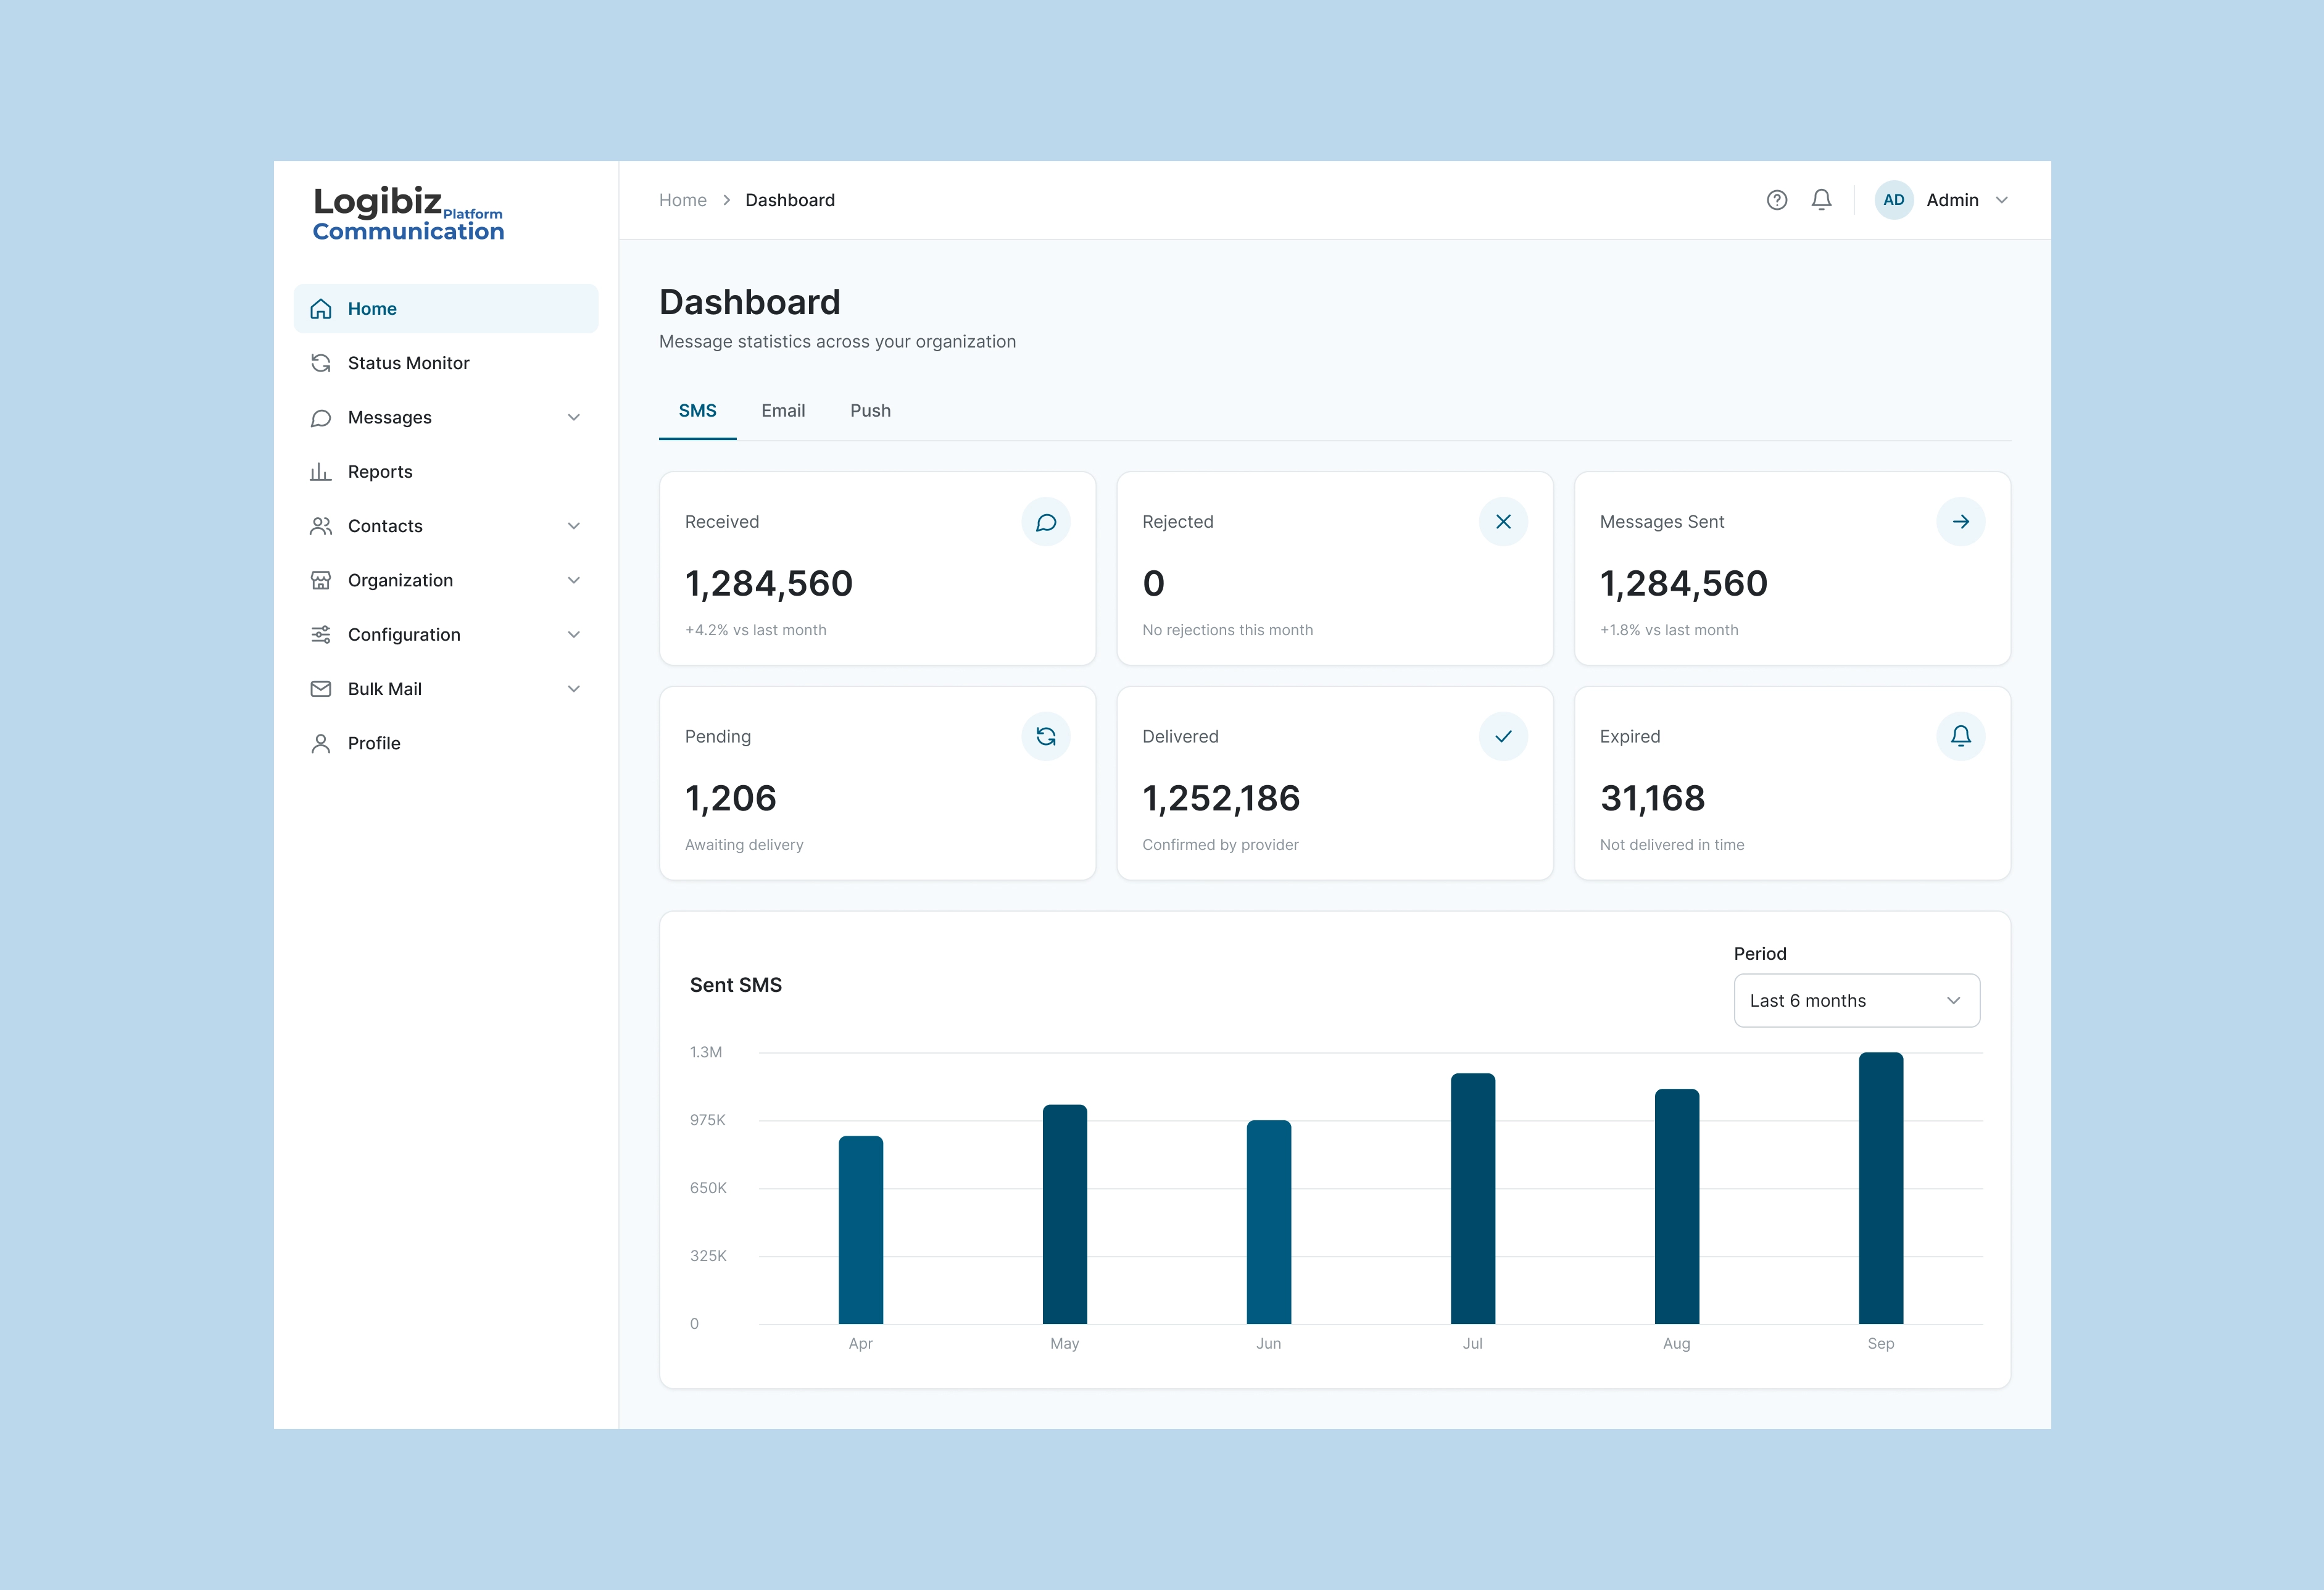Click the Dashboard breadcrumb text

point(790,200)
